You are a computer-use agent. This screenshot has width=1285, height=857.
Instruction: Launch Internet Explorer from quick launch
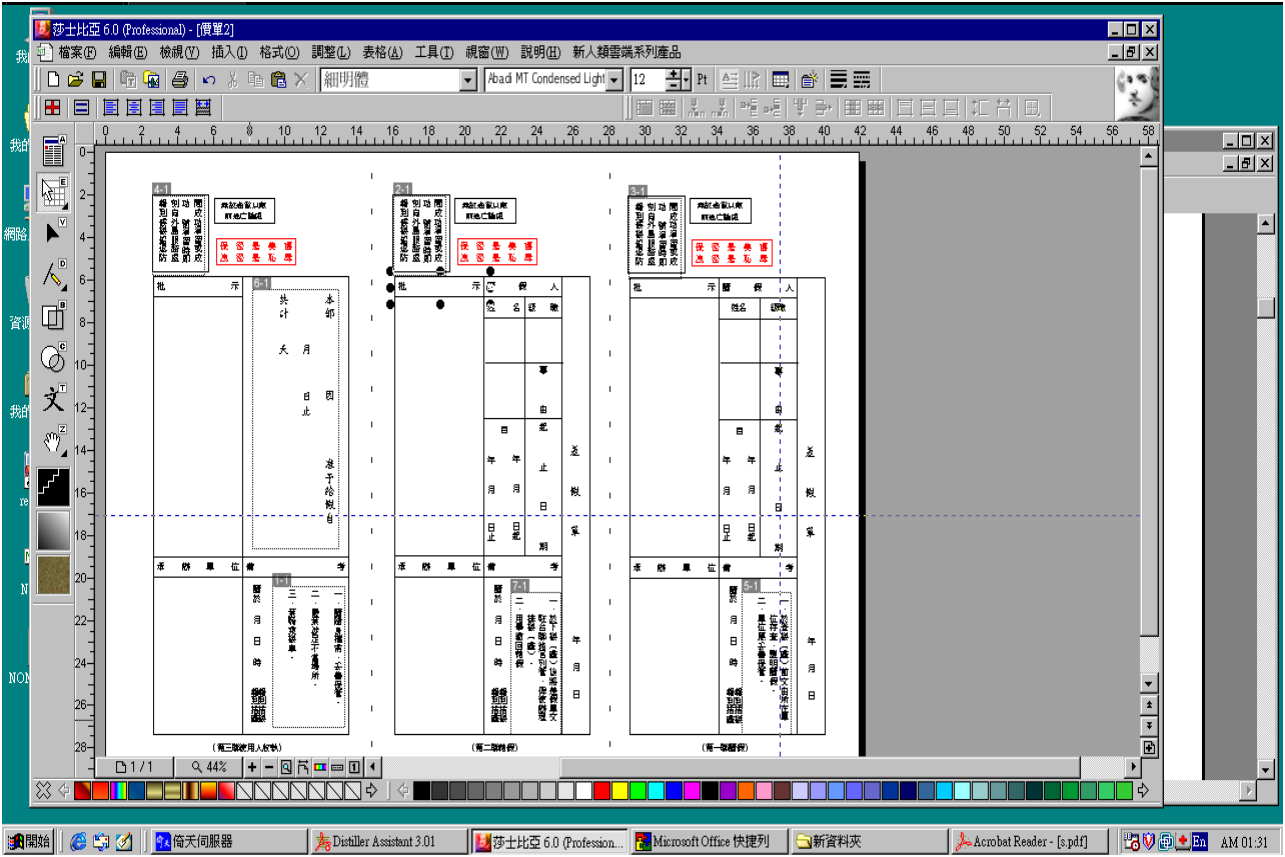78,842
